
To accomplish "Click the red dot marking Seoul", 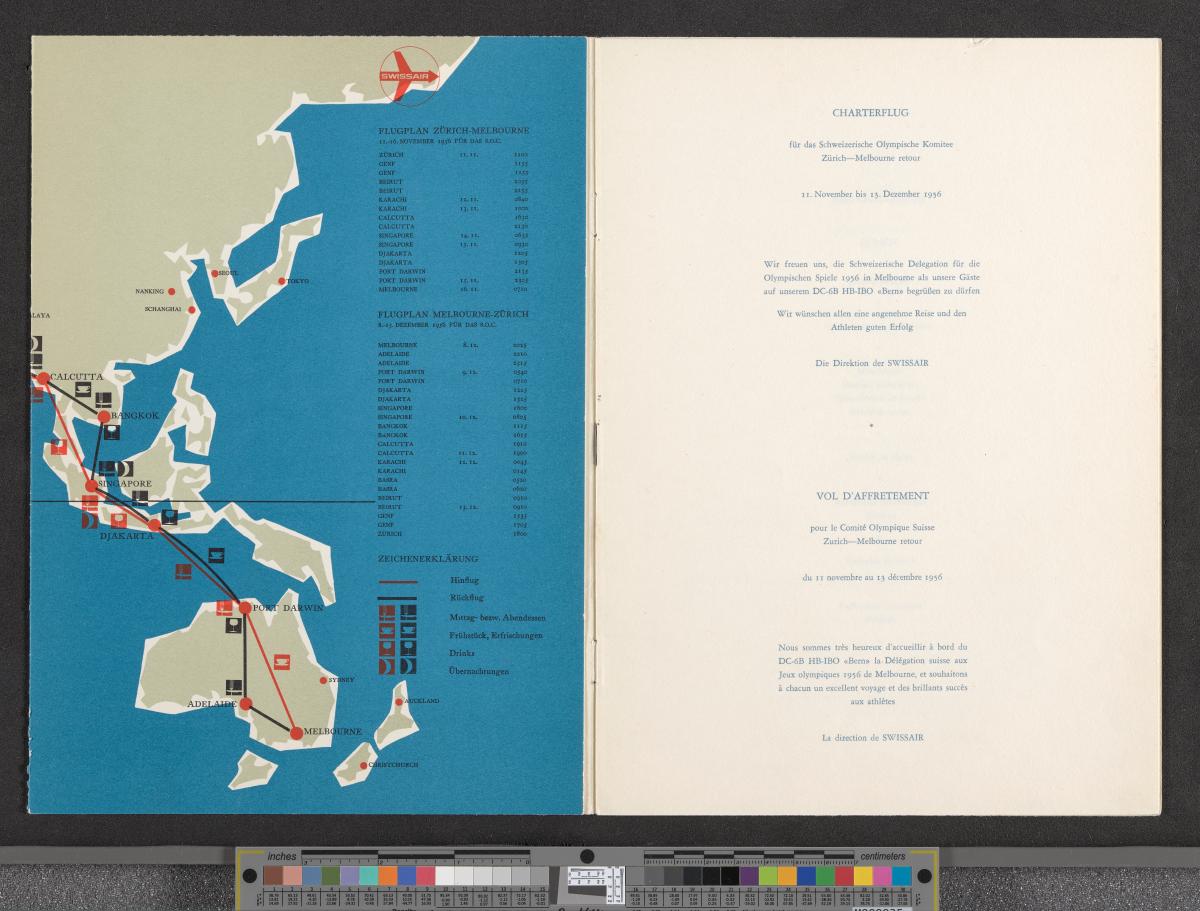I will (x=214, y=272).
